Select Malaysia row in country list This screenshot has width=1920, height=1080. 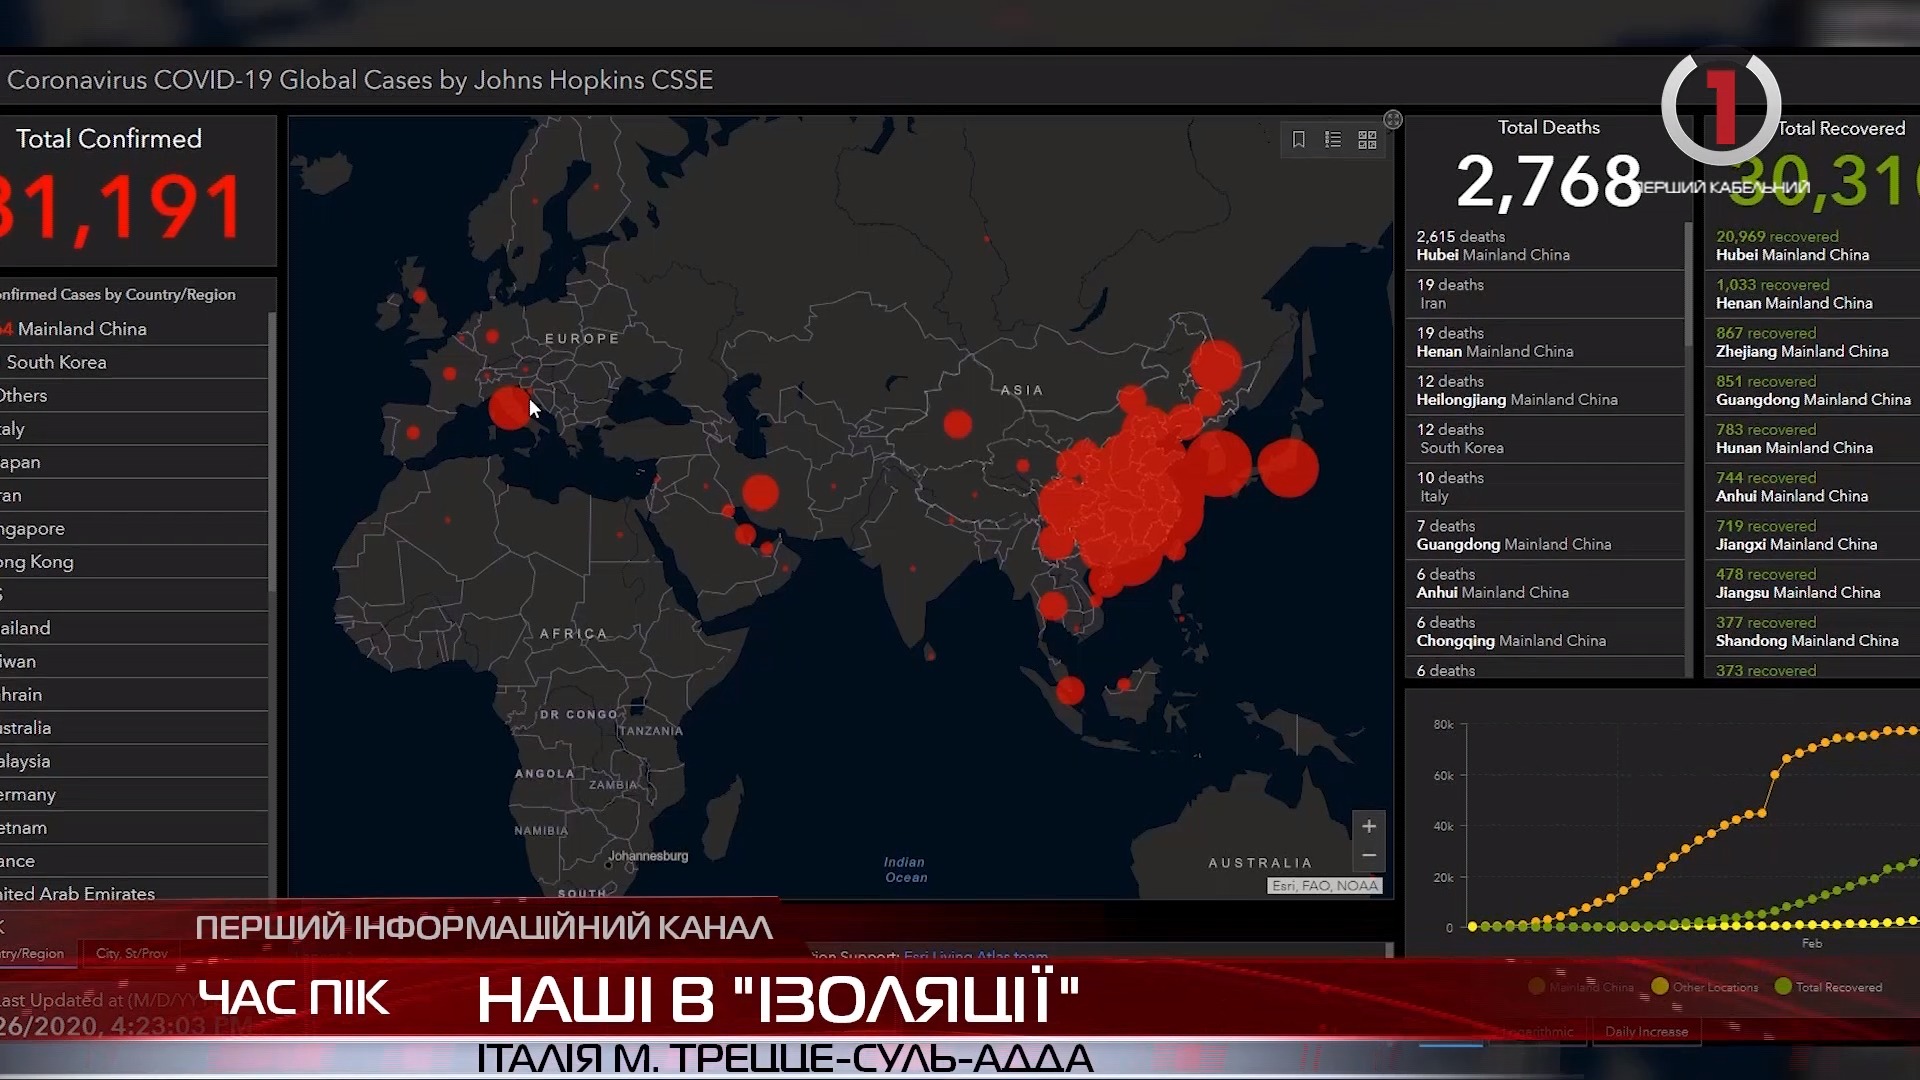(134, 761)
